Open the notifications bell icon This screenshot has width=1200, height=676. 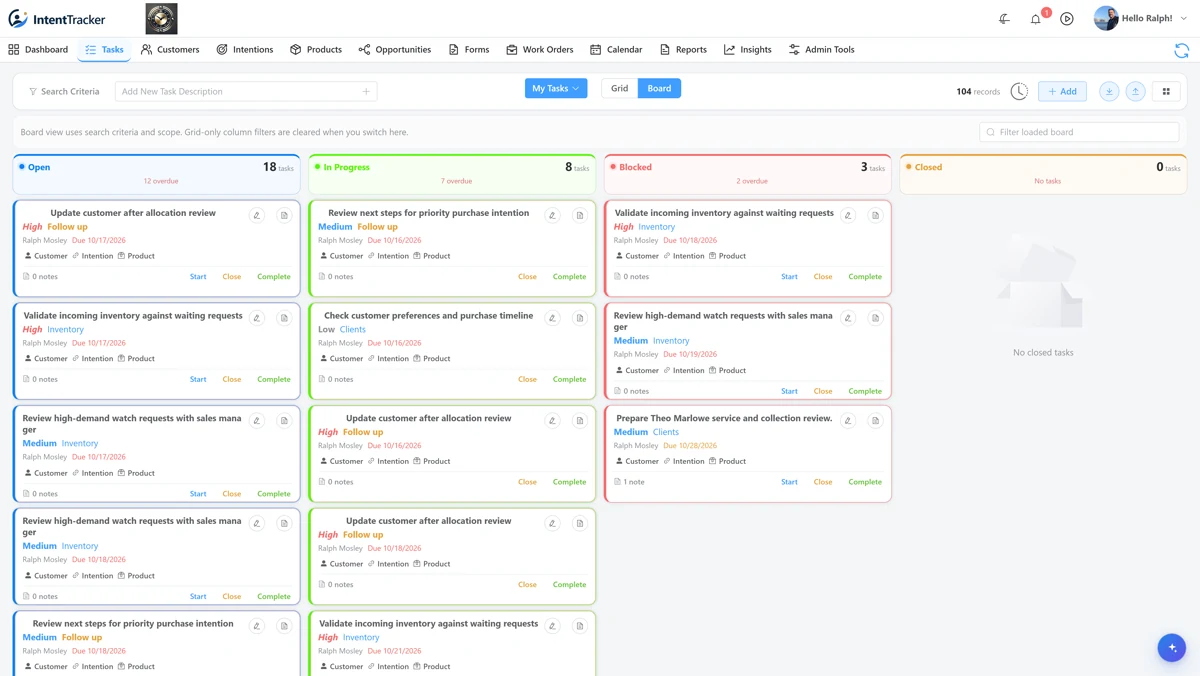1036,19
